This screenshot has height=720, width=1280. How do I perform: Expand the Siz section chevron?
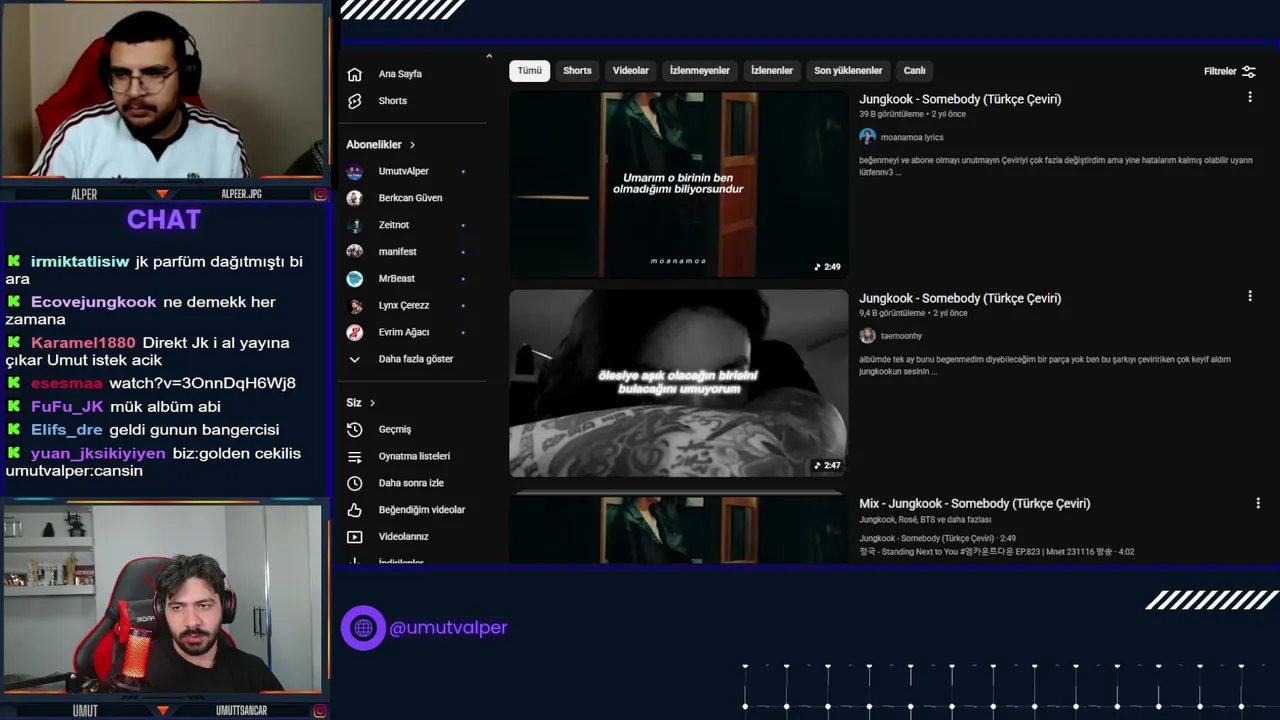click(372, 403)
